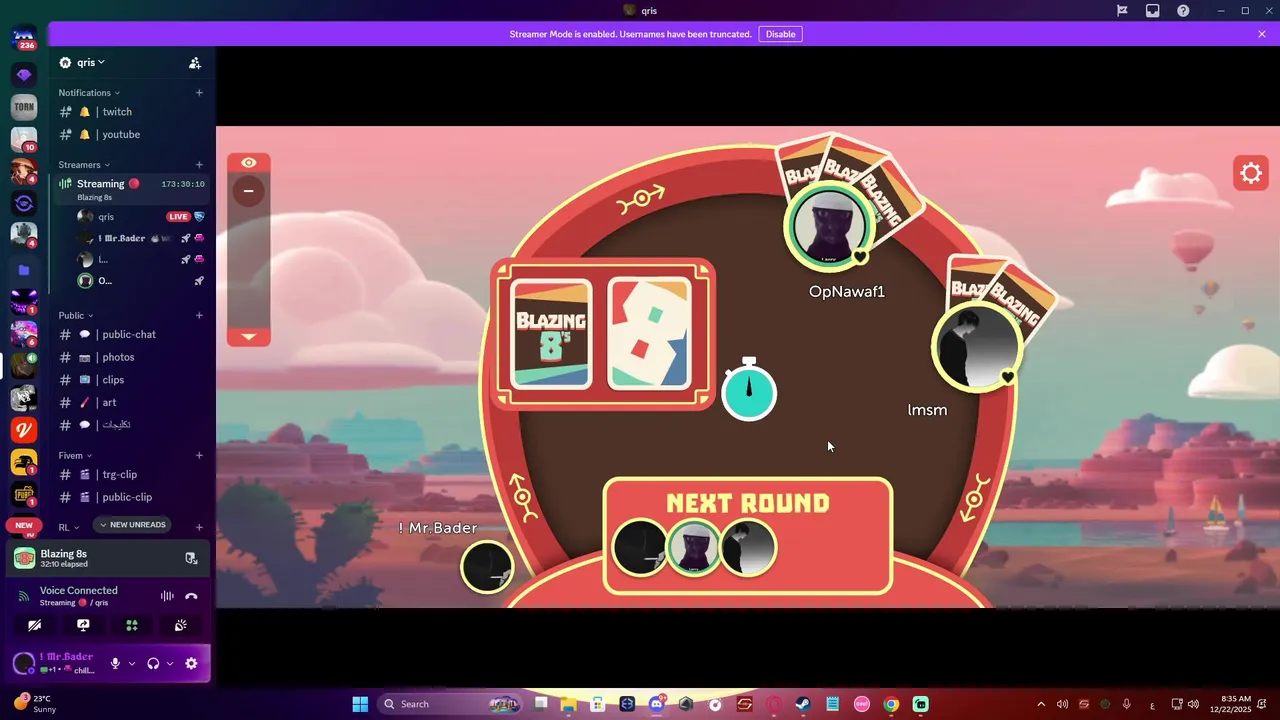
Task: Open the art channel
Action: coord(108,402)
